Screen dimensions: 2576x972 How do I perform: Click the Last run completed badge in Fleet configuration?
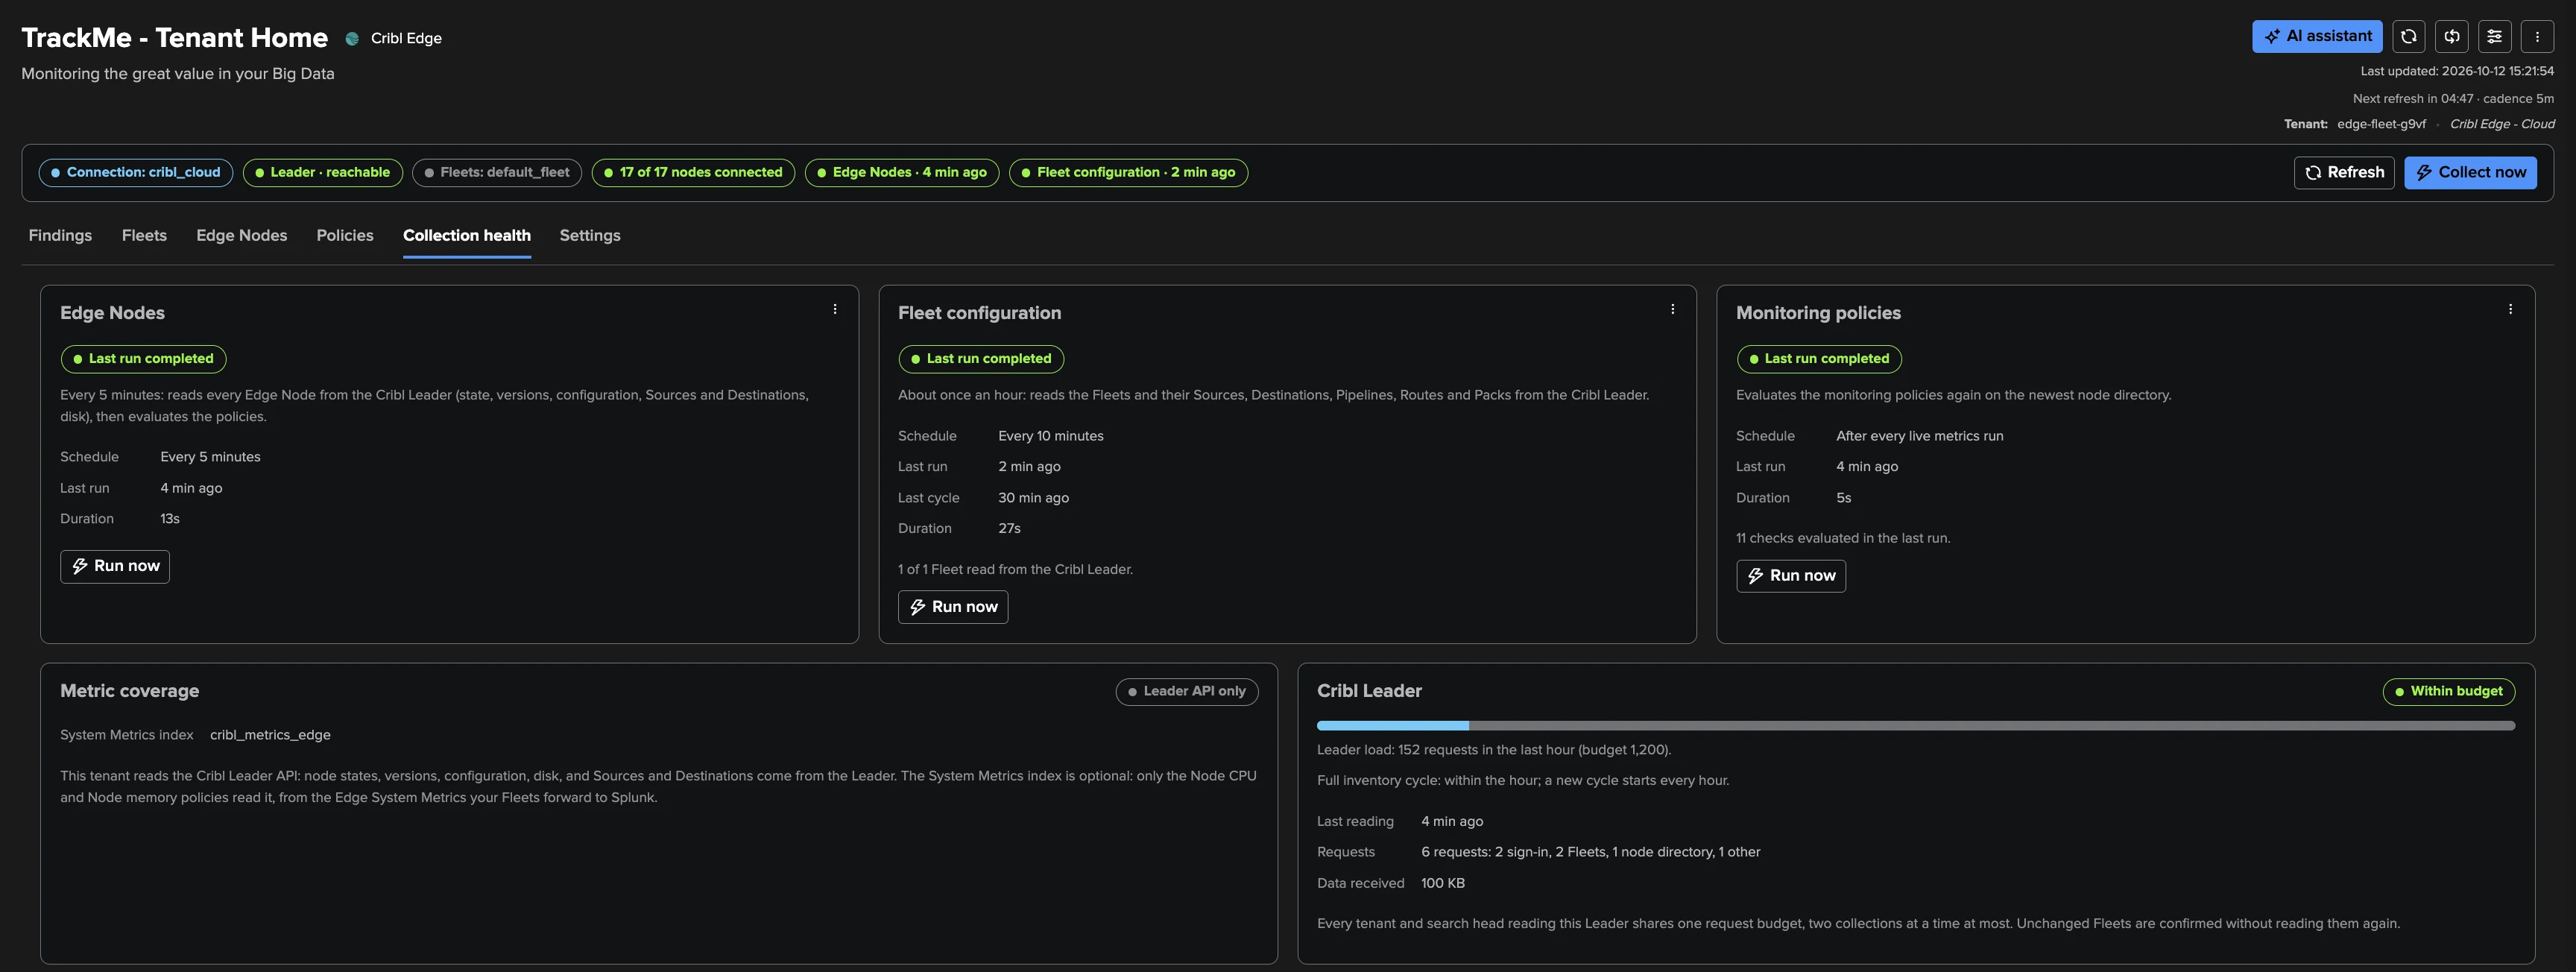[x=981, y=358]
